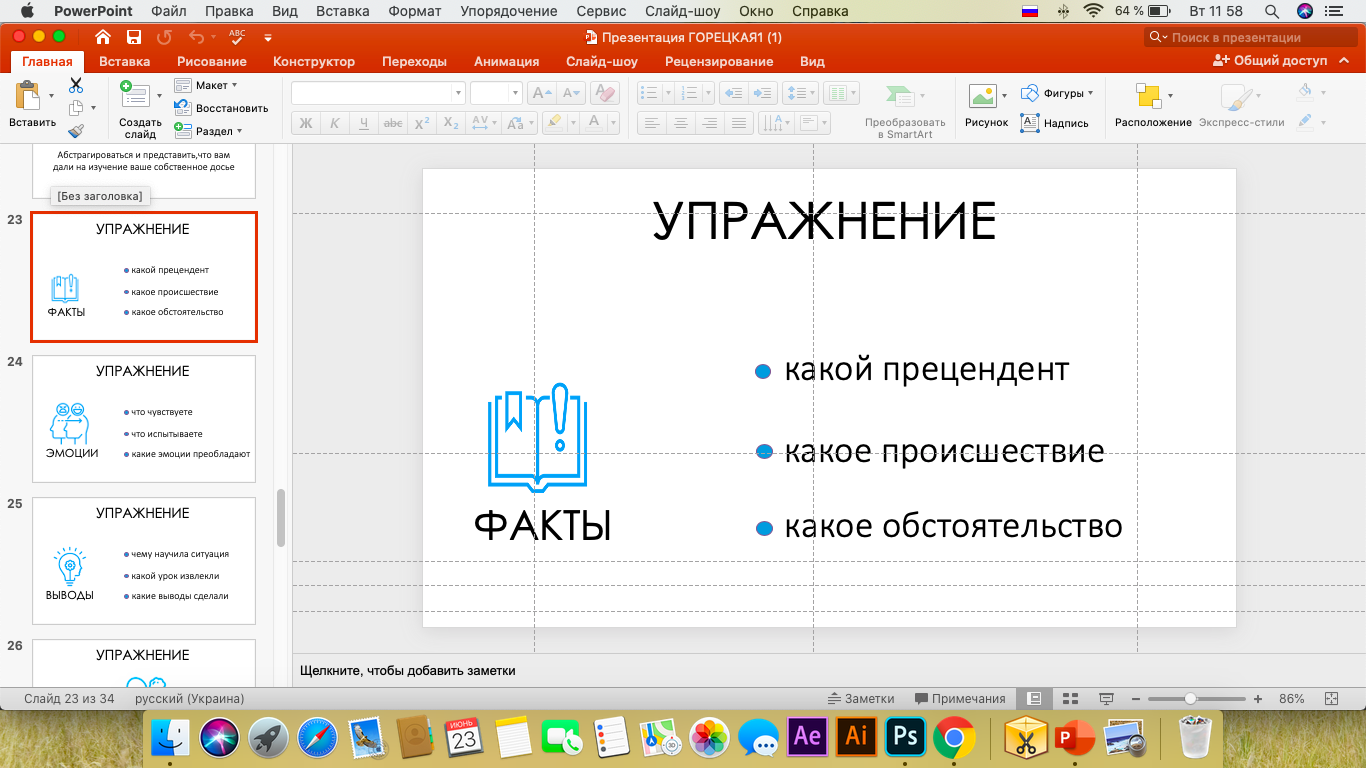Click the Cut scissors icon in ribbon
The height and width of the screenshot is (768, 1366).
pyautogui.click(x=76, y=86)
